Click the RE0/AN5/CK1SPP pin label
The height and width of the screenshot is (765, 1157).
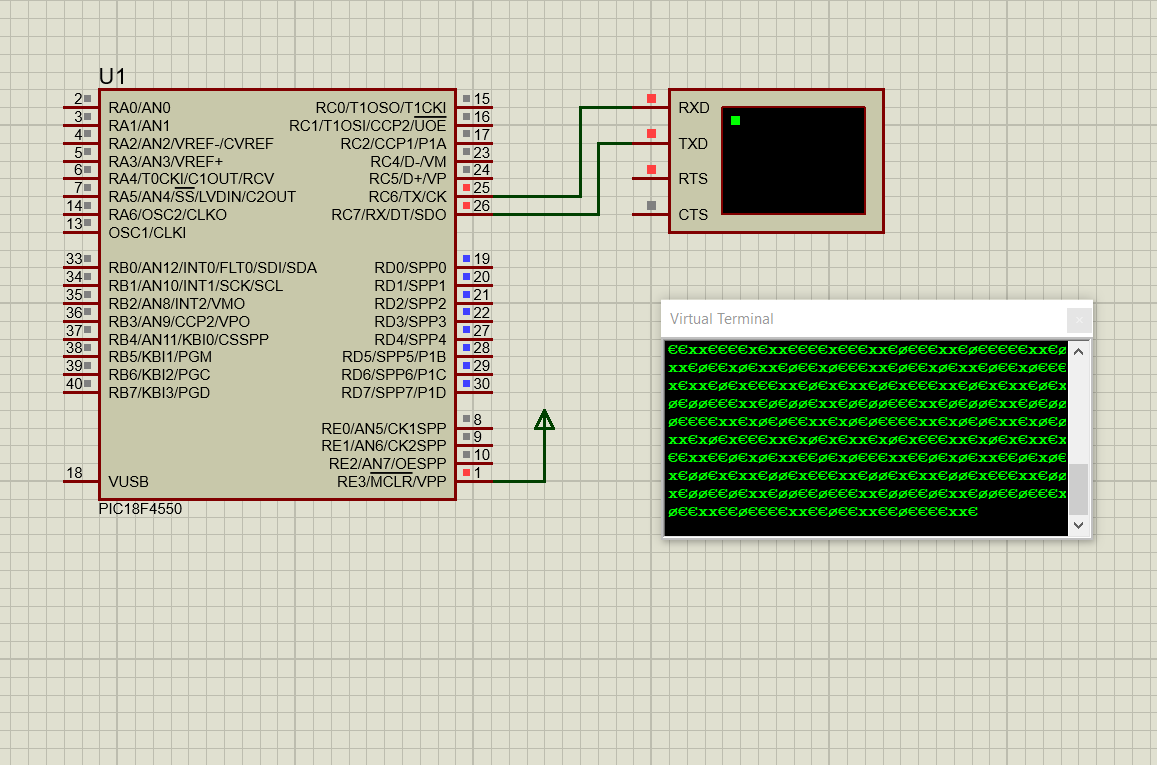(x=384, y=429)
